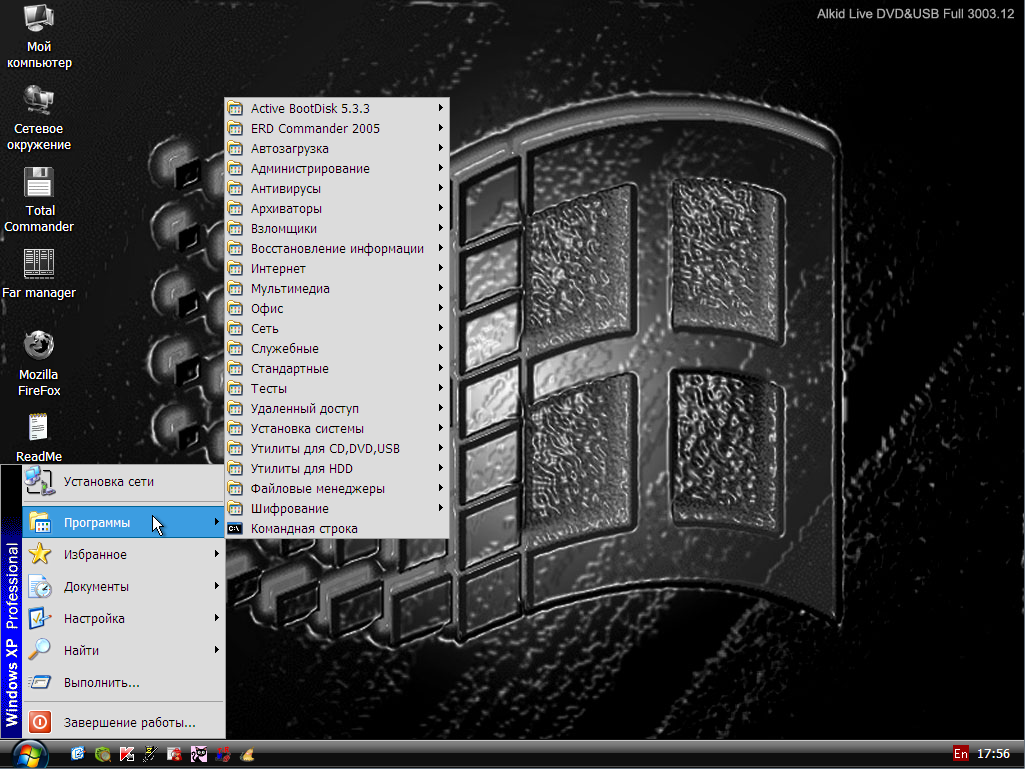1025x769 pixels.
Task: Select Восстановление информации menu folder
Action: point(336,249)
